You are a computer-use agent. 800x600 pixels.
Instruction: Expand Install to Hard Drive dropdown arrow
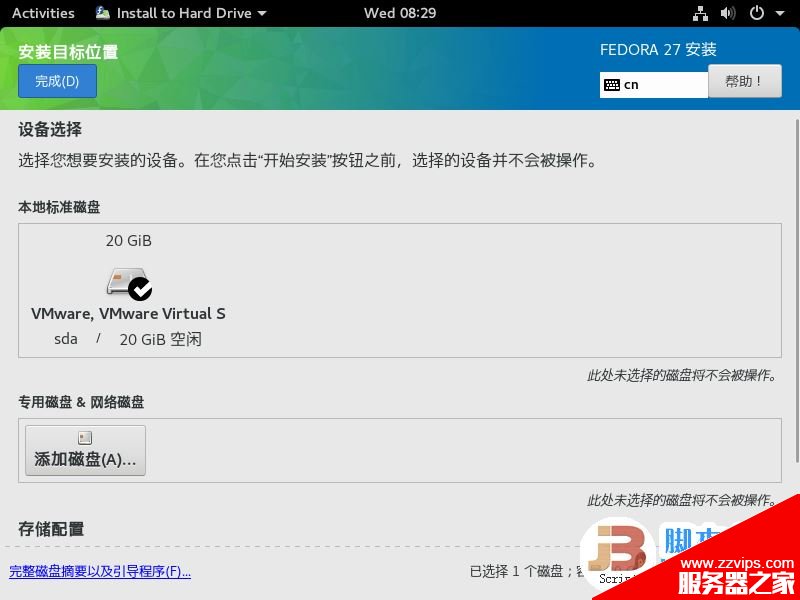coord(262,14)
